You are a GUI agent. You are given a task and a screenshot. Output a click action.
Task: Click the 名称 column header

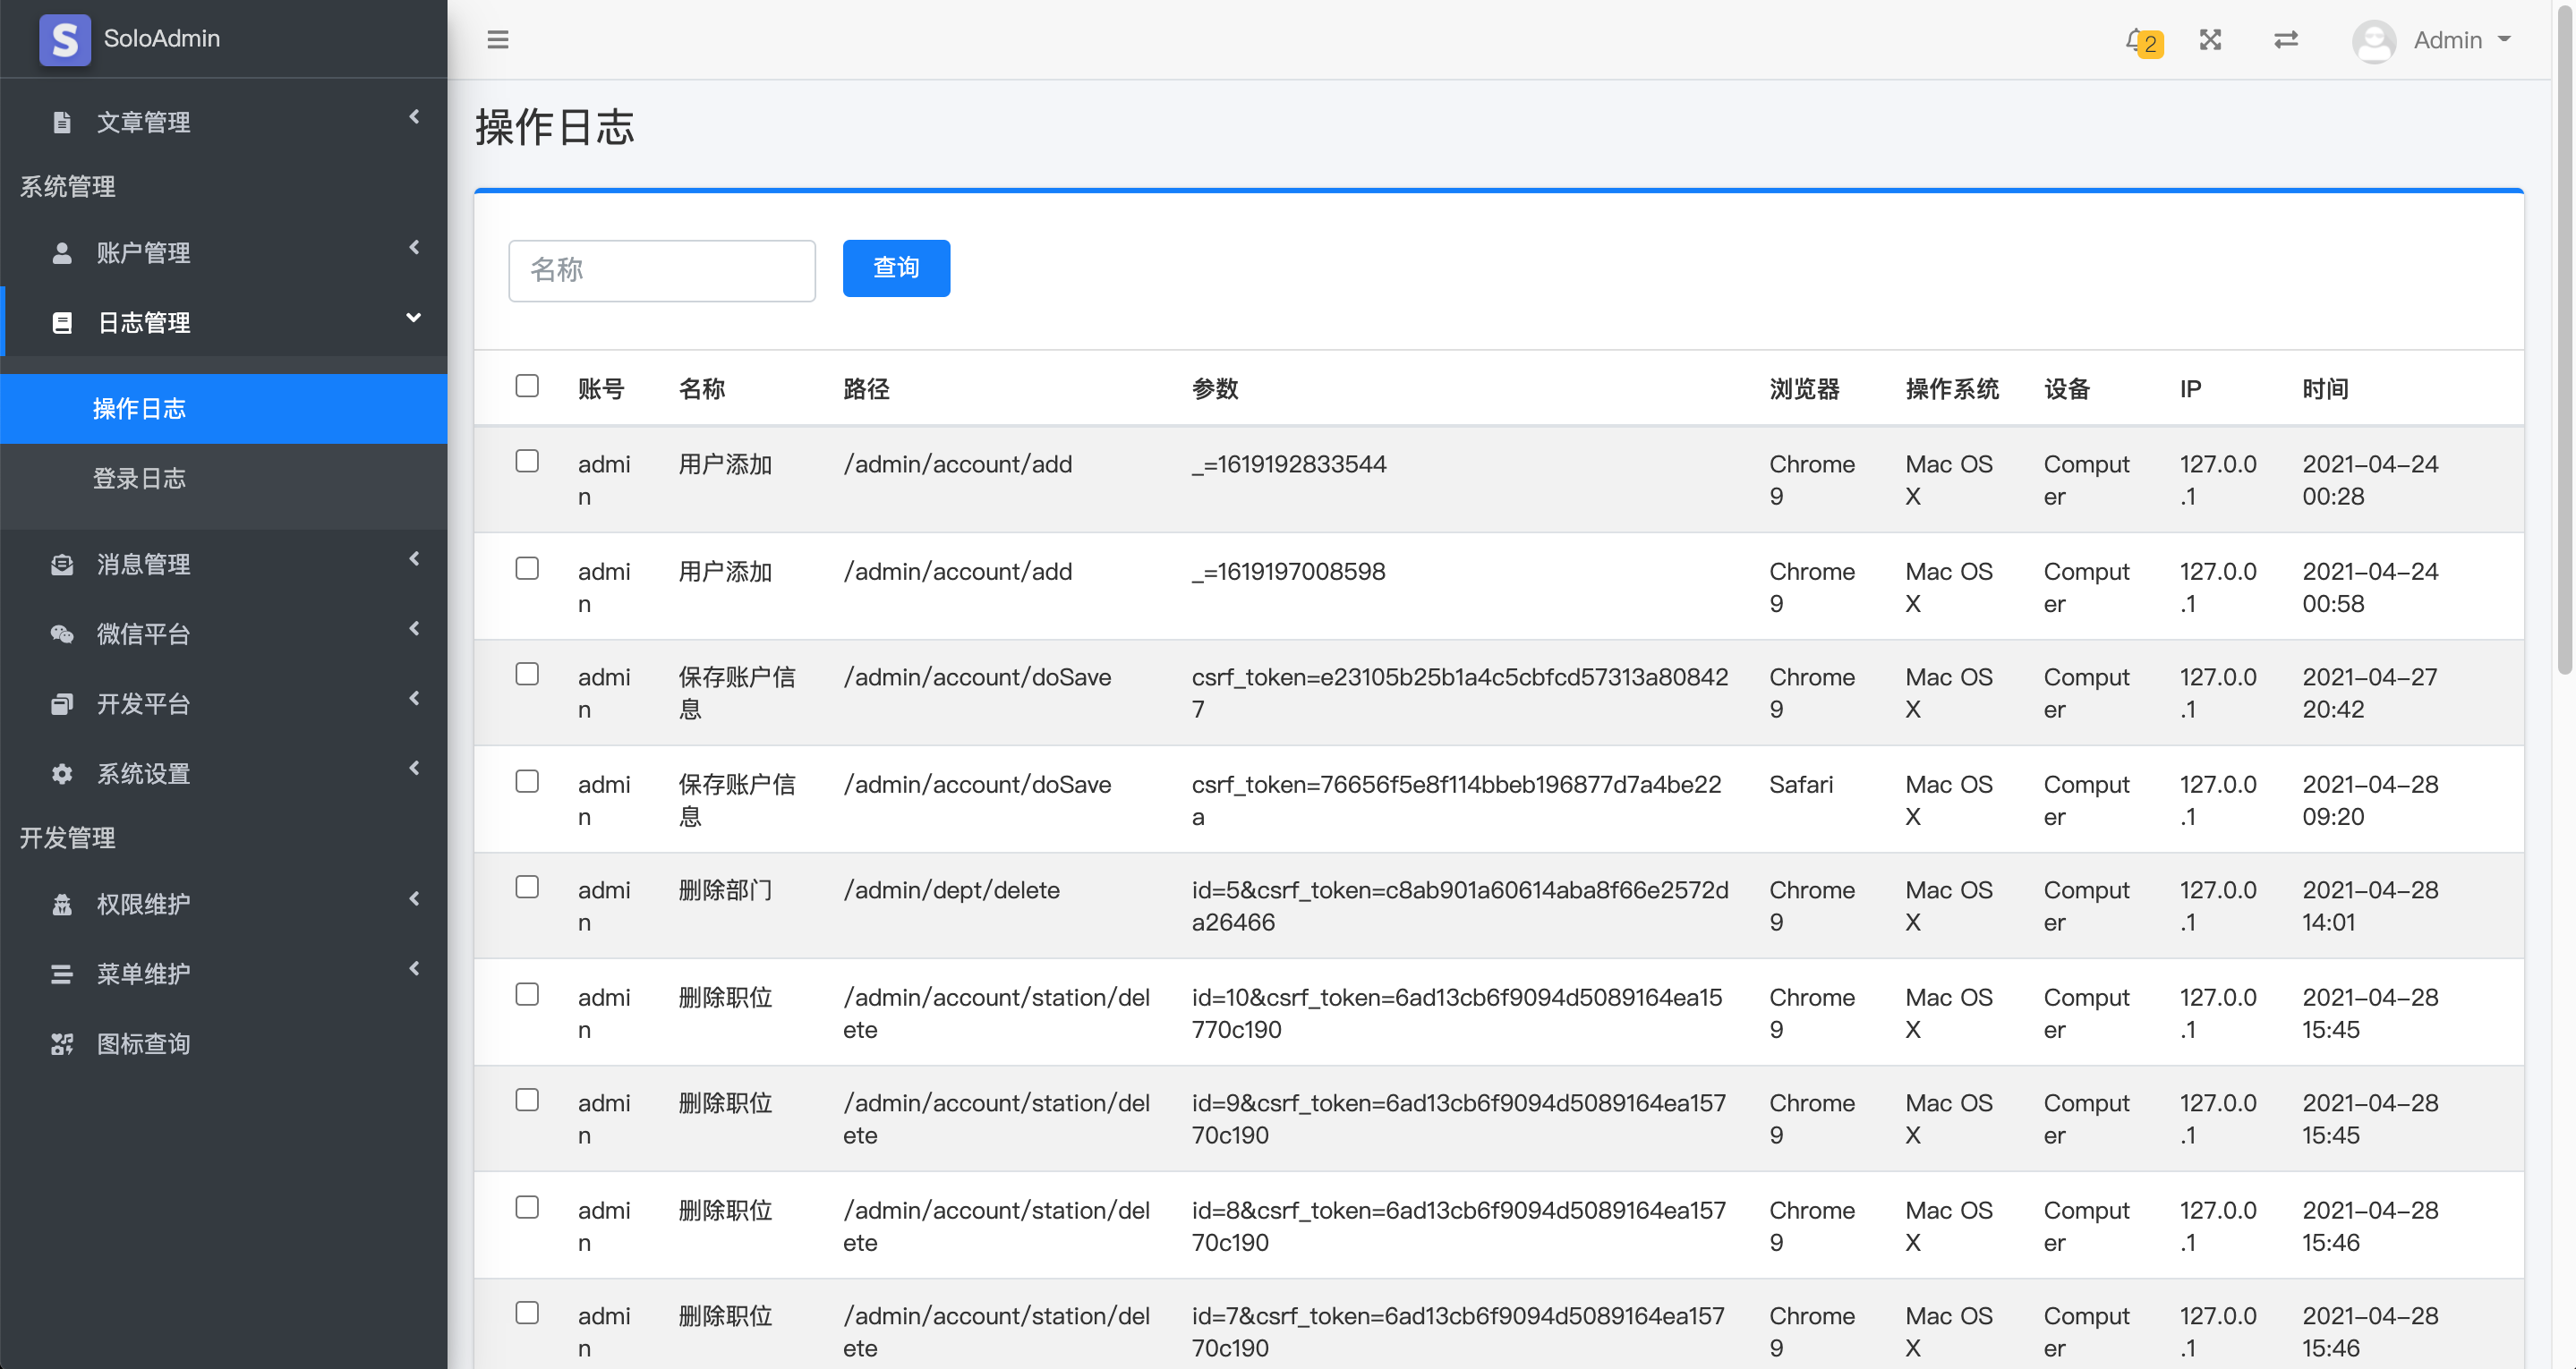pos(702,388)
